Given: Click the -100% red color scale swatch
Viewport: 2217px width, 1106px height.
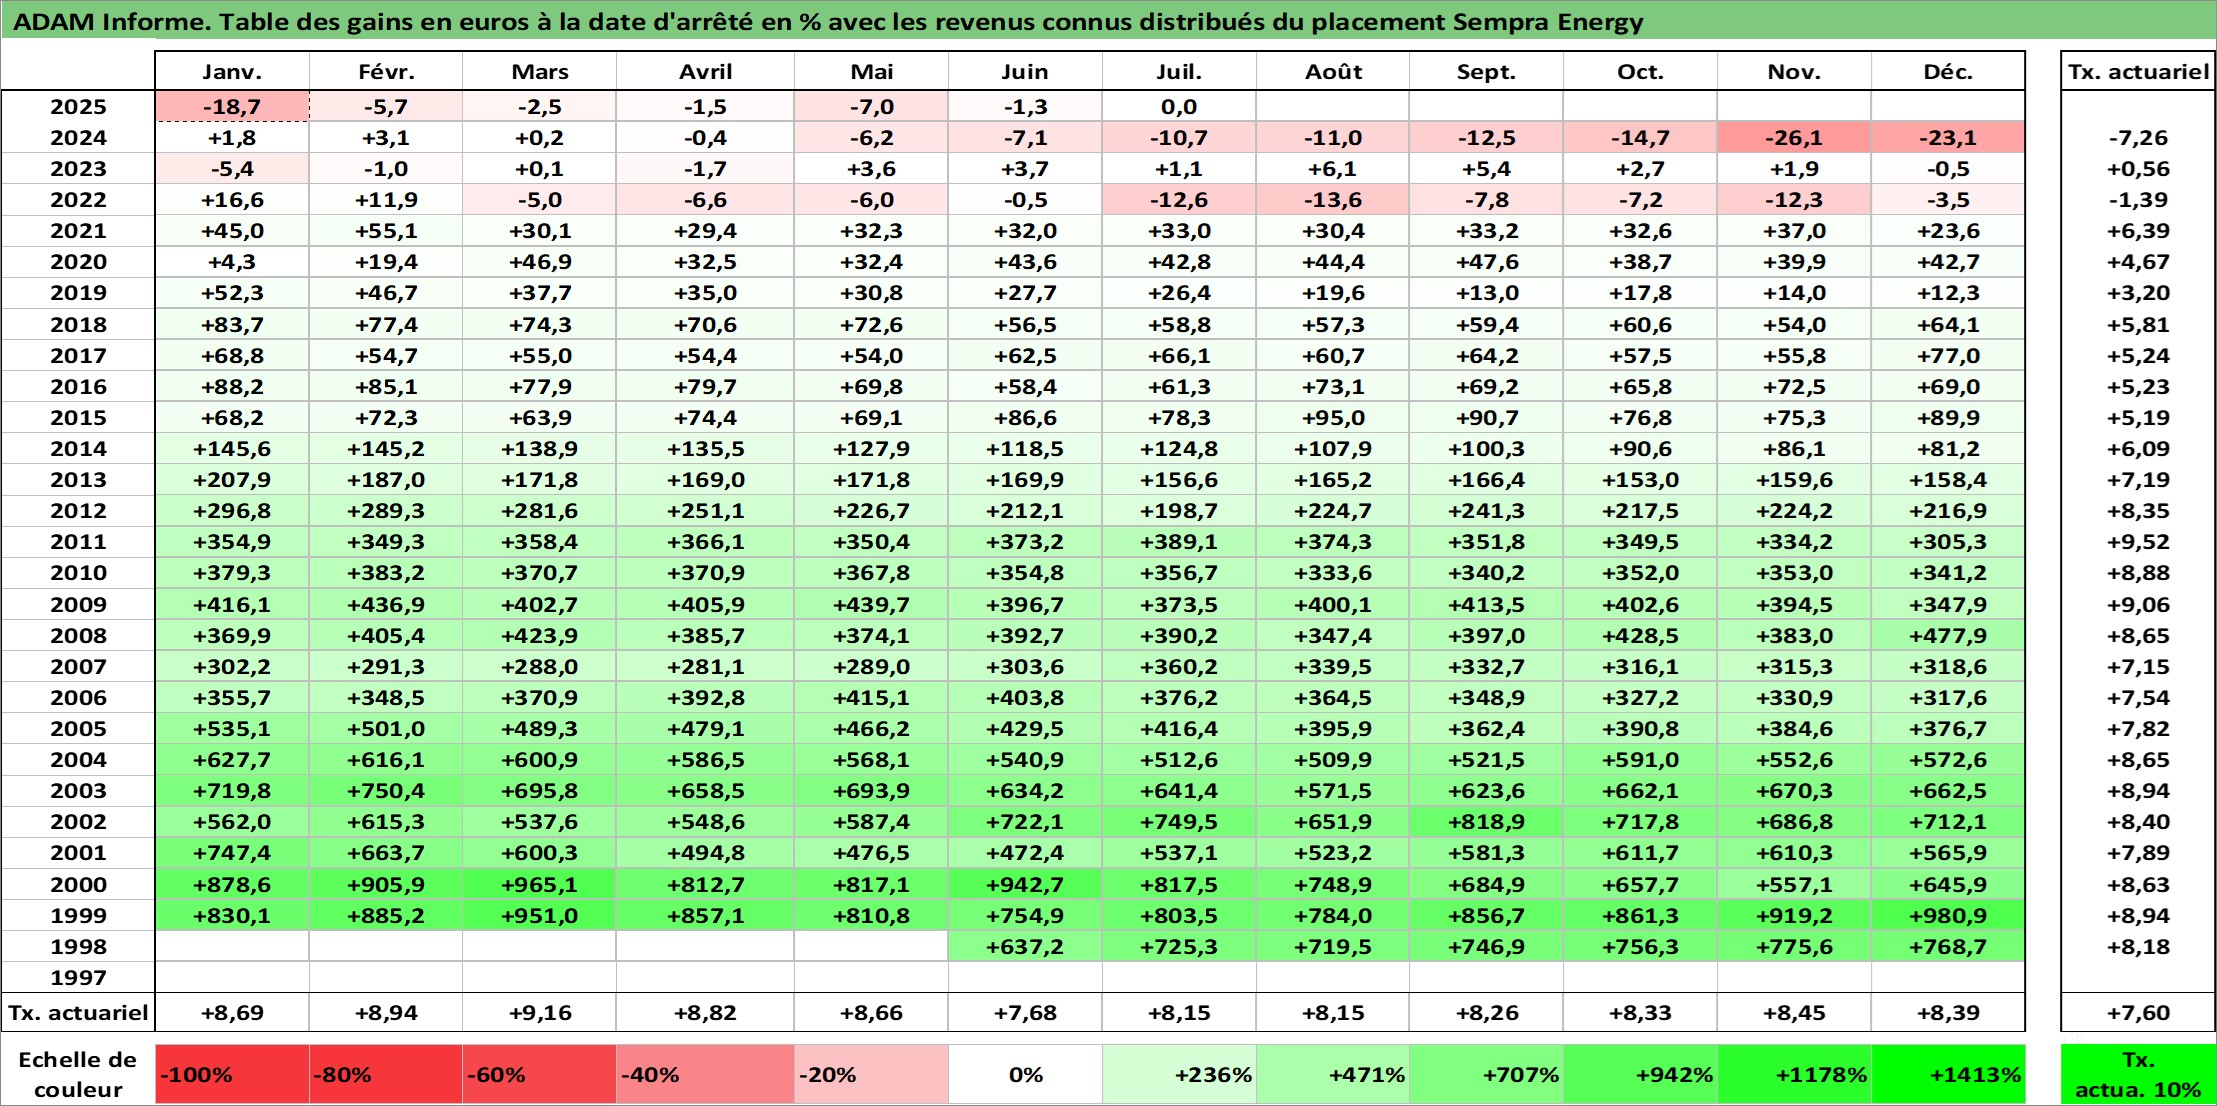Looking at the screenshot, I should pyautogui.click(x=232, y=1074).
